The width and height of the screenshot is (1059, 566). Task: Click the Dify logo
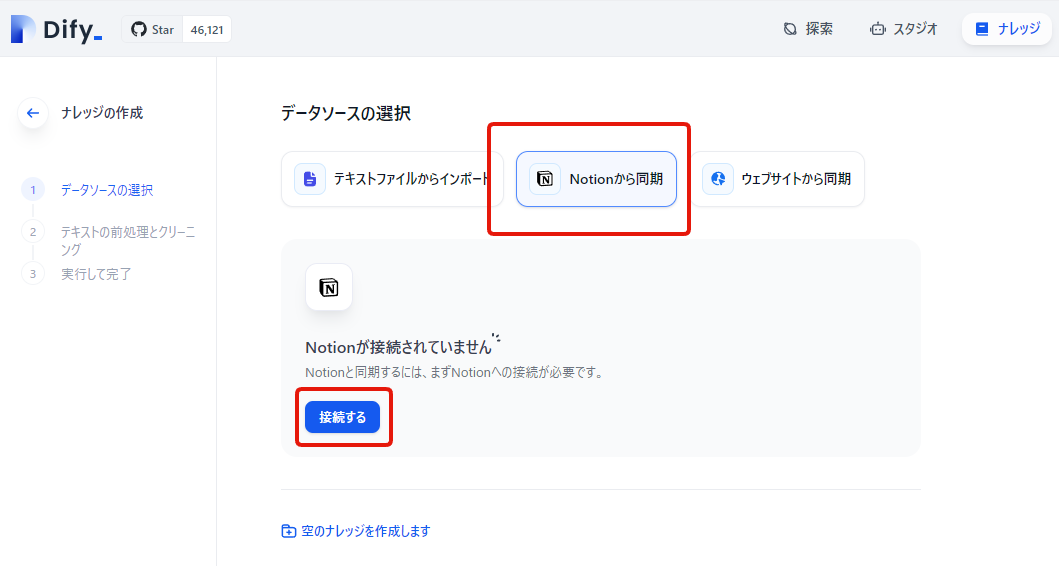click(x=56, y=29)
